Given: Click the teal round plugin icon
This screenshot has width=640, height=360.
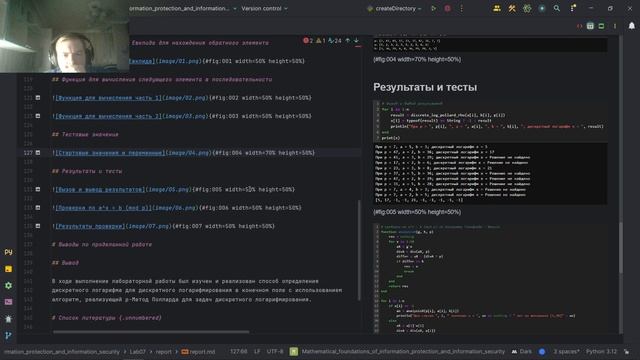Looking at the screenshot, I should coord(542,8).
